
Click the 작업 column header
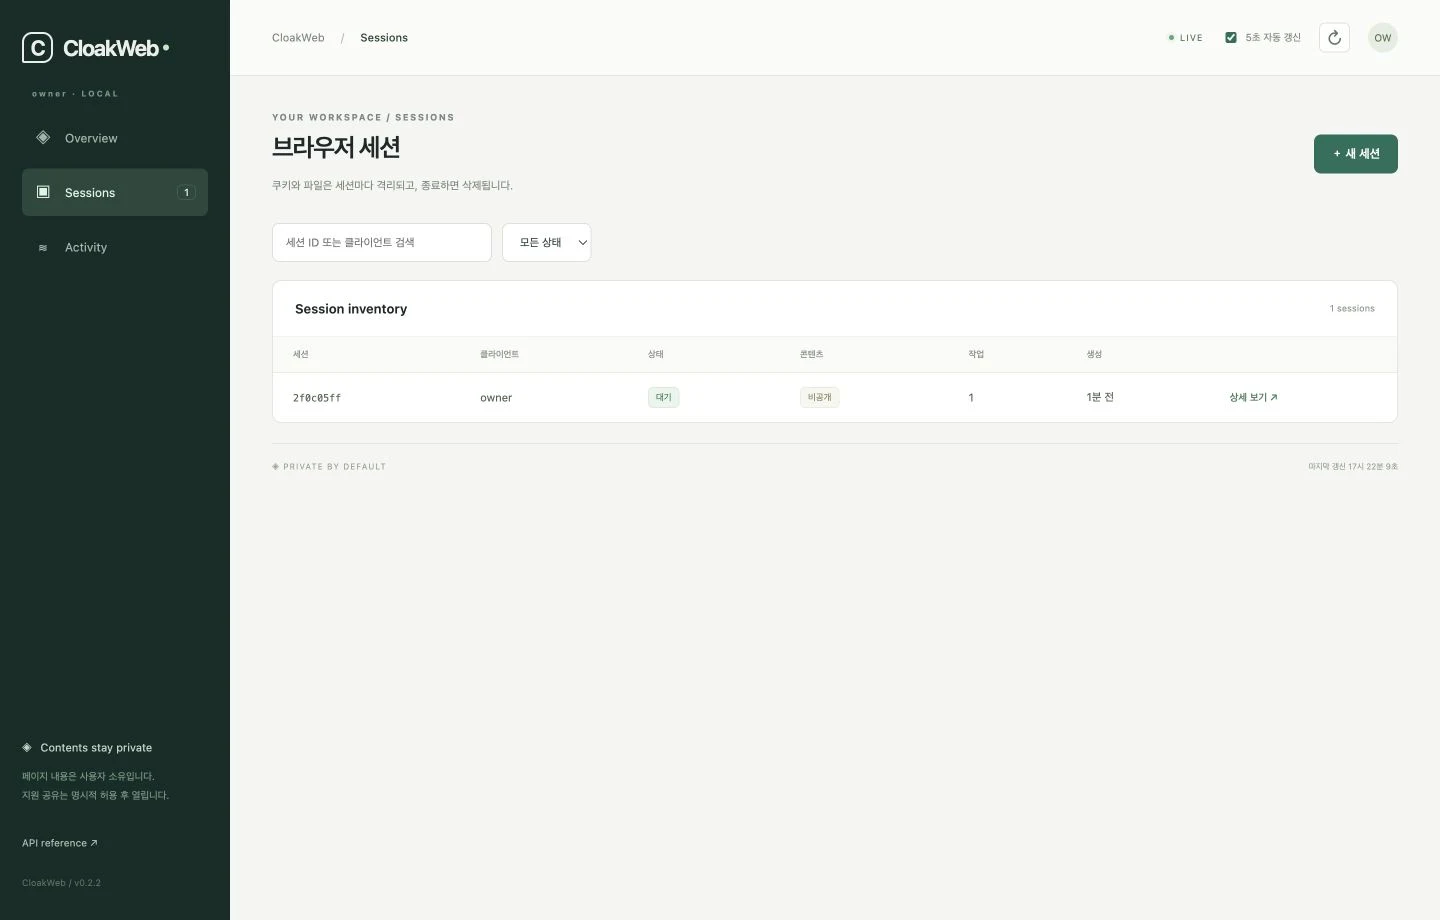(x=976, y=354)
